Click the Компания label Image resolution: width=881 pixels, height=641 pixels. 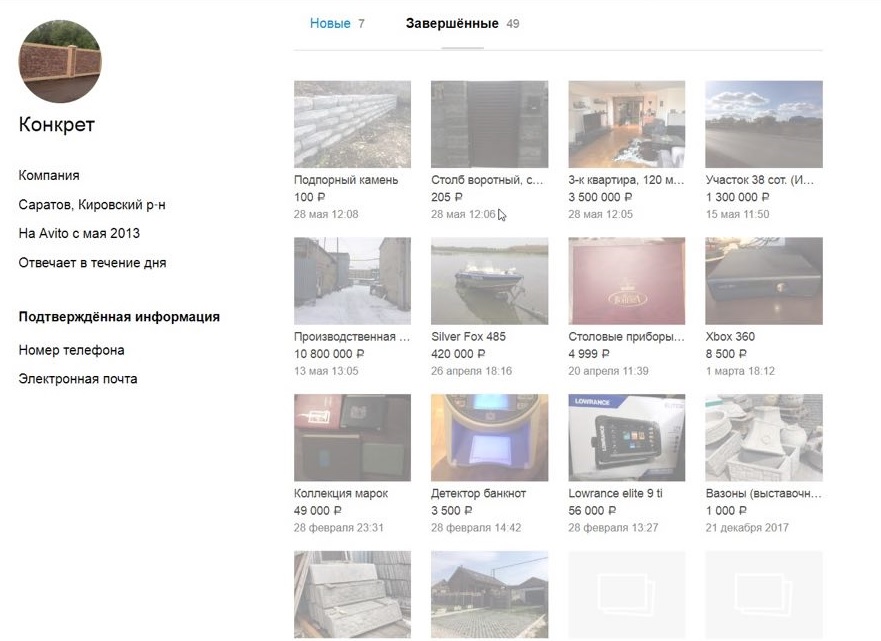pyautogui.click(x=49, y=175)
